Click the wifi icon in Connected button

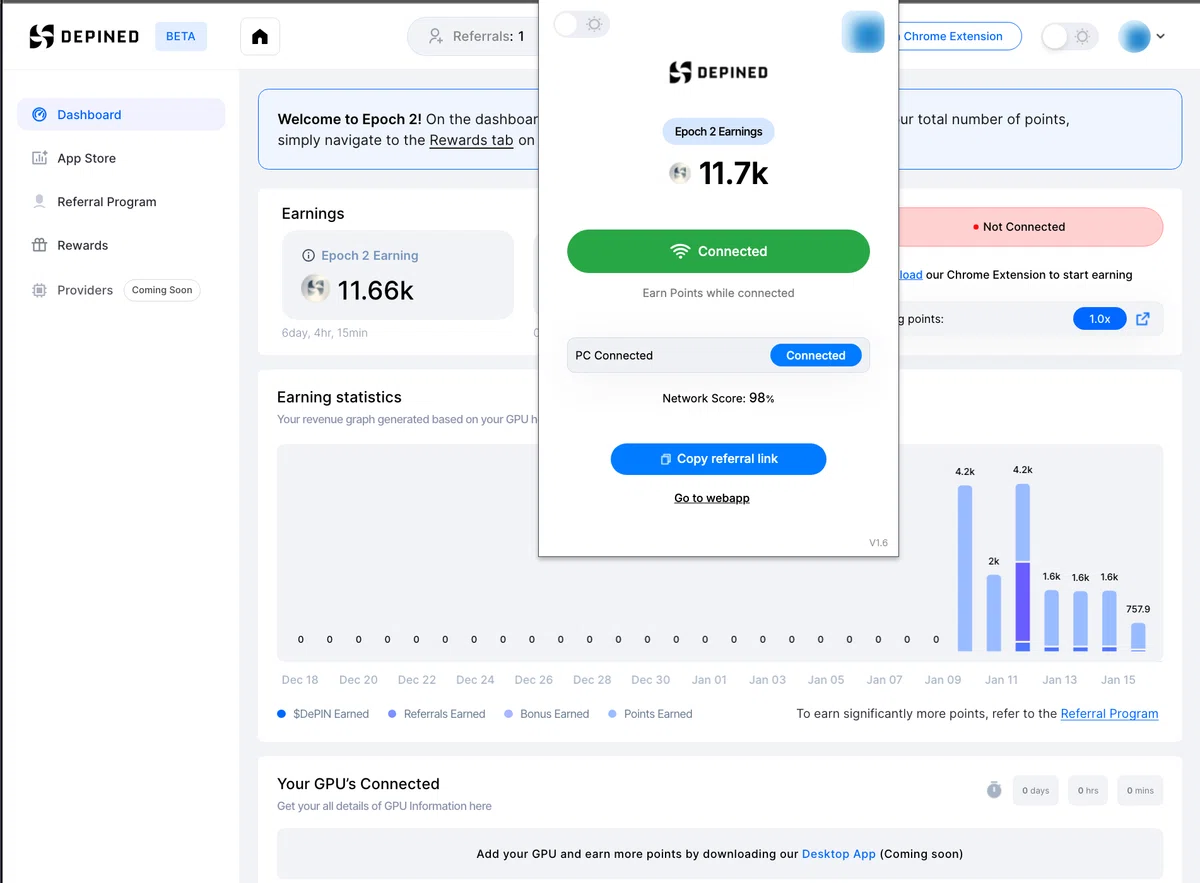[x=680, y=251]
